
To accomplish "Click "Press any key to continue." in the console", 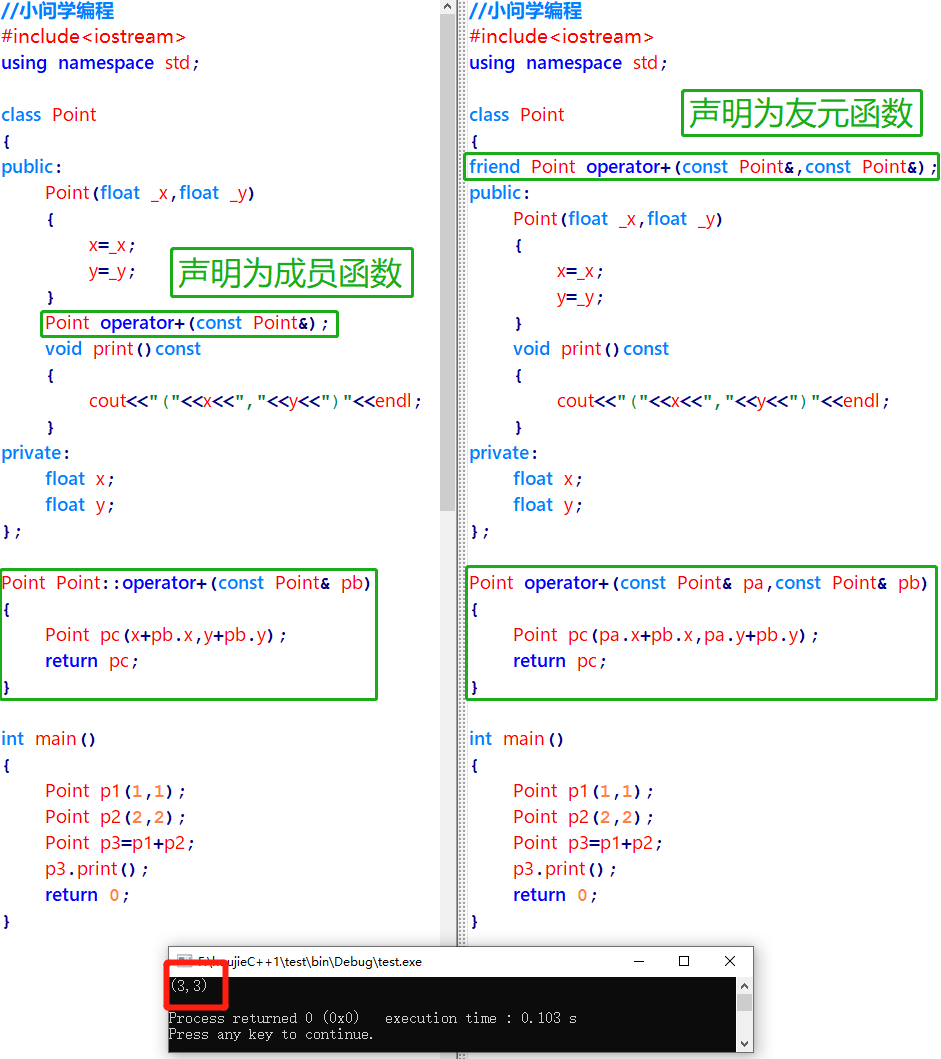I will pos(270,1034).
